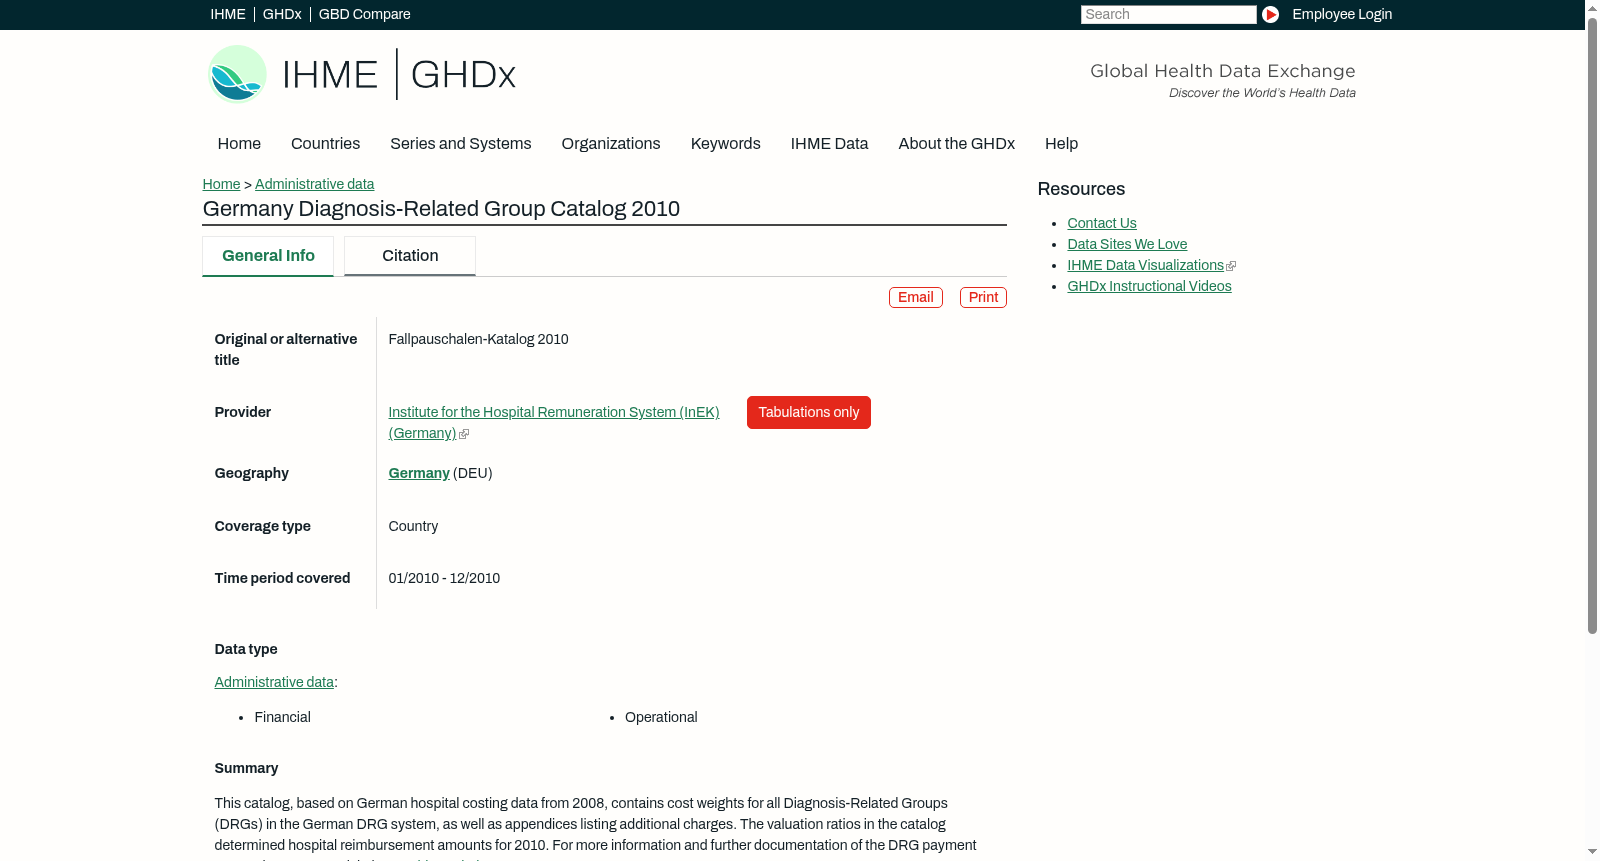Click the Tabulations only red badge
1600x861 pixels.
click(x=809, y=413)
